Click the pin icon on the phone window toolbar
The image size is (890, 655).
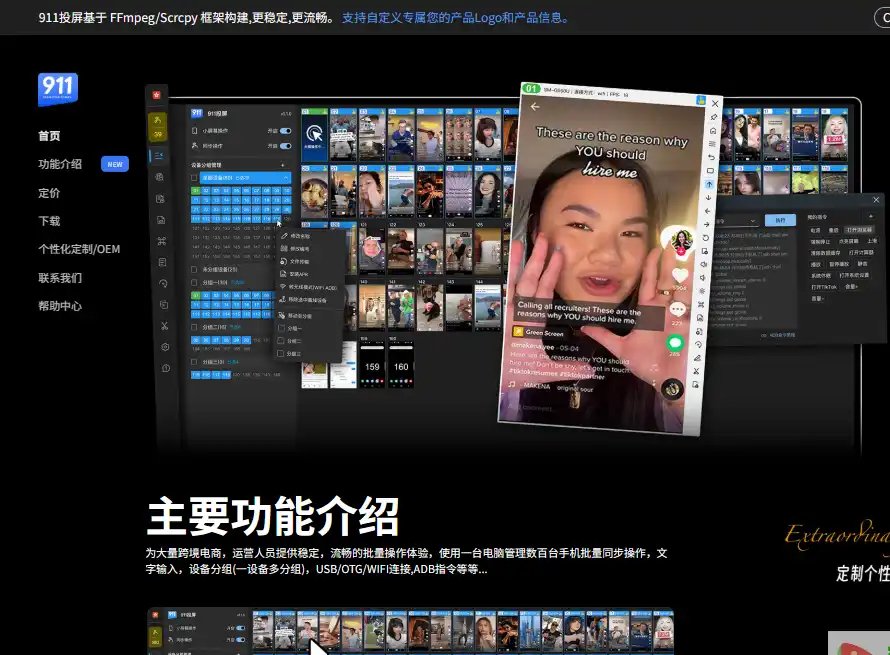pyautogui.click(x=714, y=117)
